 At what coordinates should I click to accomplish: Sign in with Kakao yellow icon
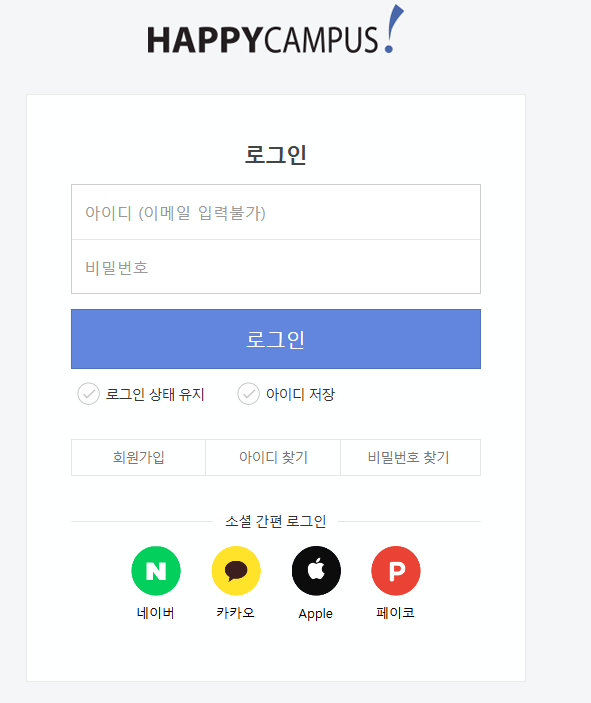[236, 571]
